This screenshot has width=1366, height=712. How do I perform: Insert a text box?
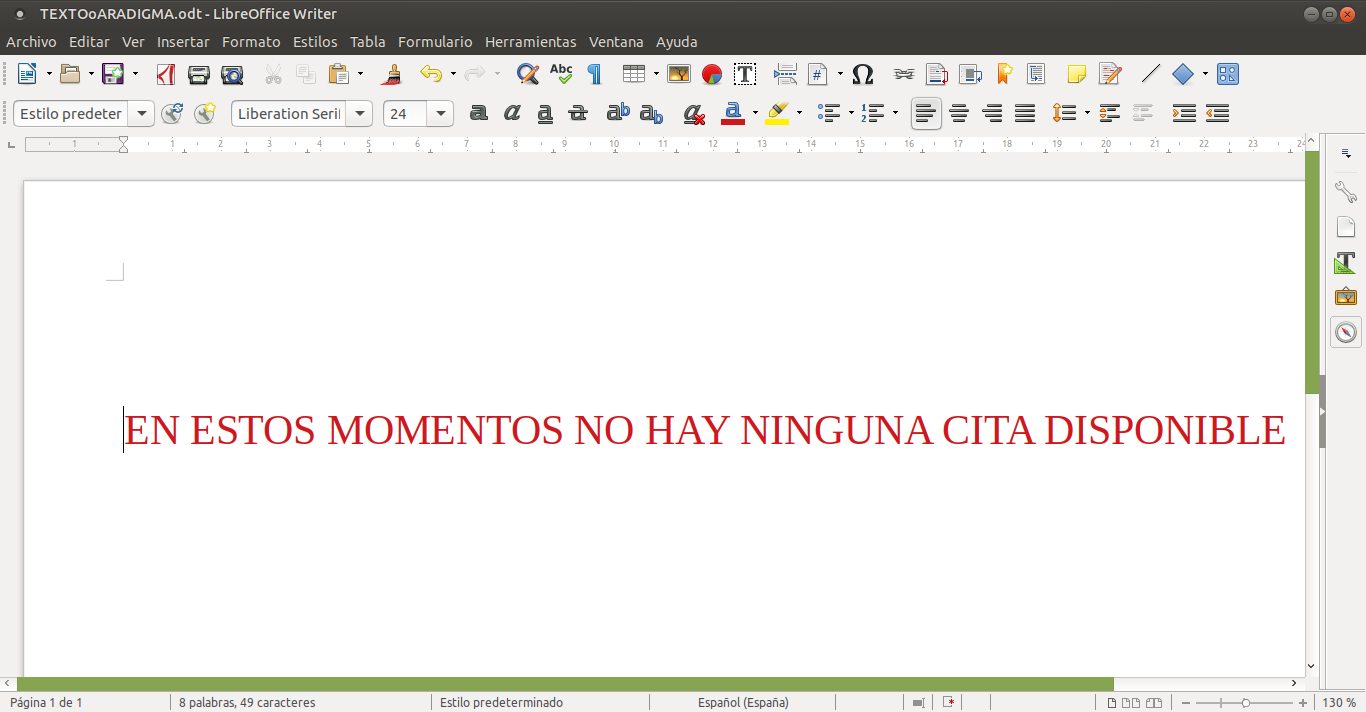coord(745,74)
